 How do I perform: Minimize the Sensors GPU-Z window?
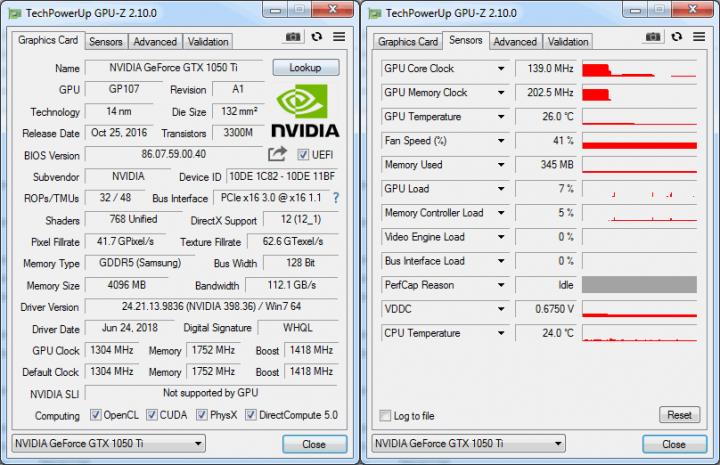636,10
